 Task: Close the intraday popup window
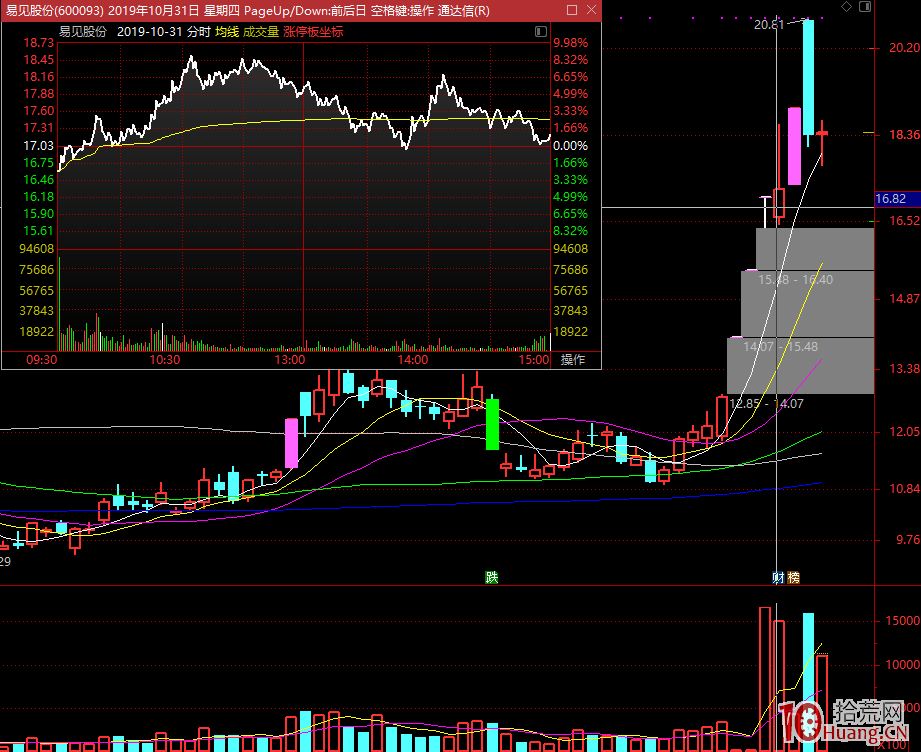click(x=590, y=10)
